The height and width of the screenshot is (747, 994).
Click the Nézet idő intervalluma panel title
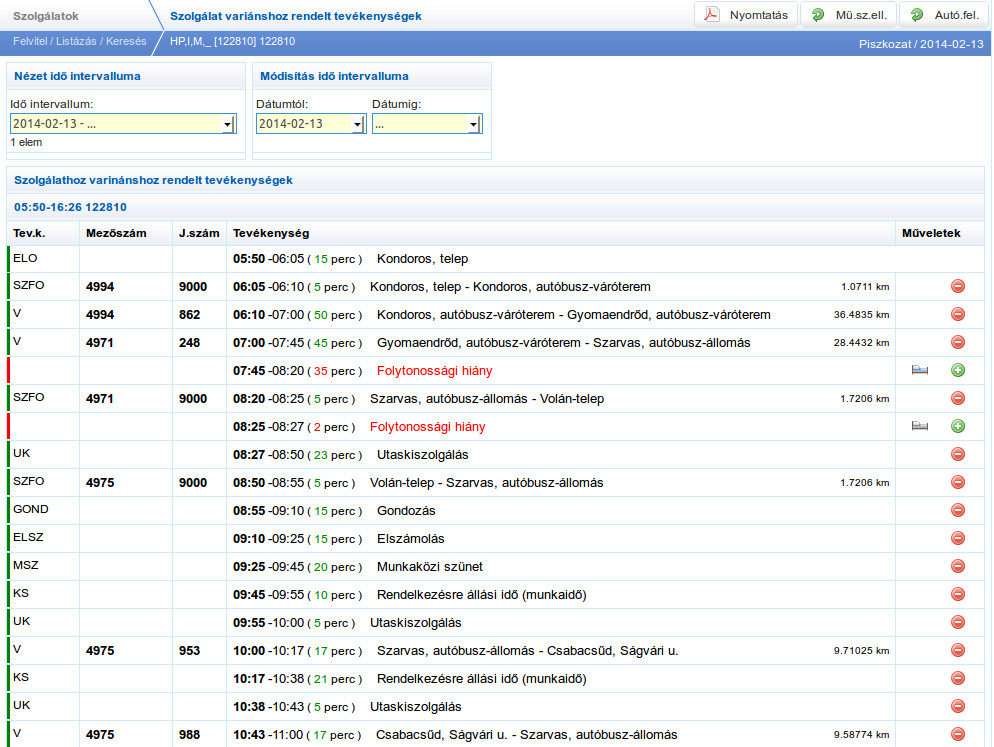click(77, 76)
